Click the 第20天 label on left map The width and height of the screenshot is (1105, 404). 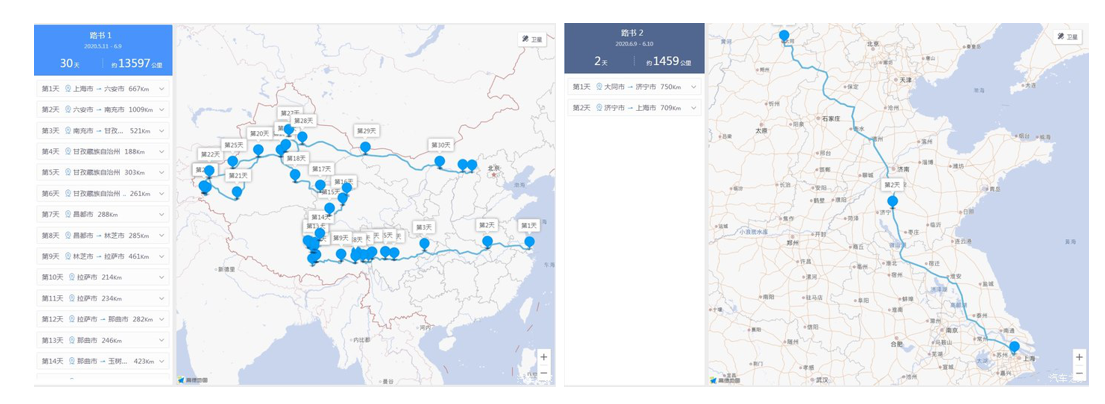[258, 134]
